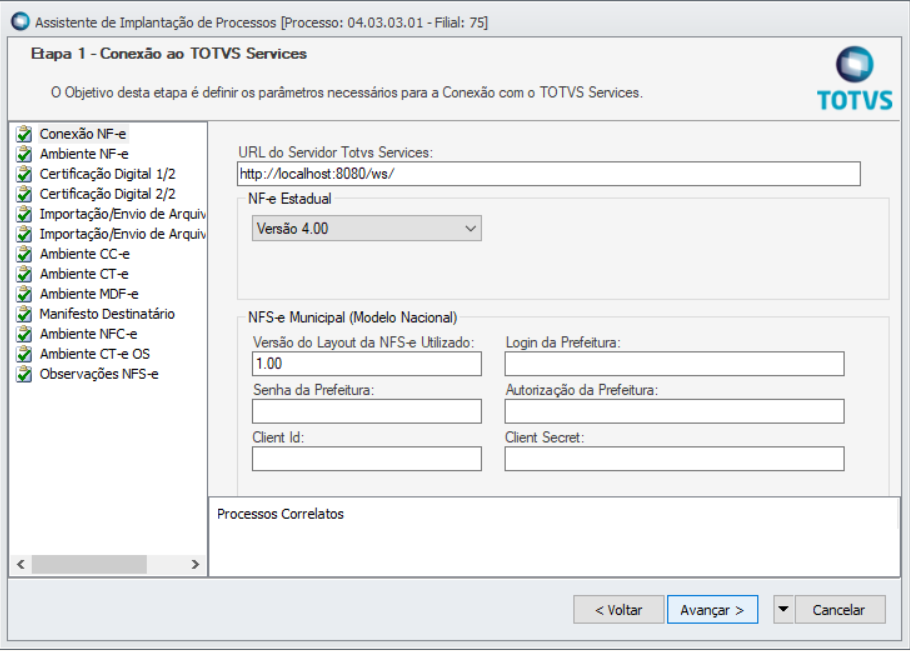Open the Observações NFS-e step
This screenshot has height=651, width=910.
[99, 374]
